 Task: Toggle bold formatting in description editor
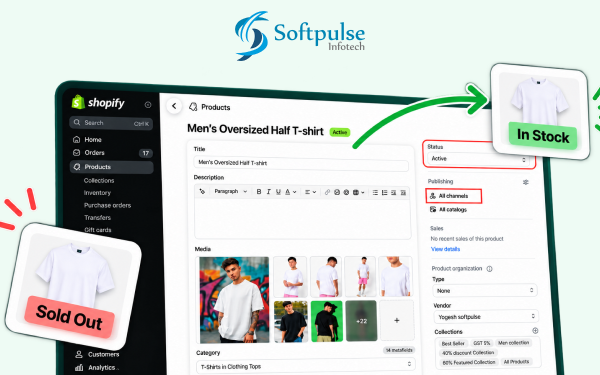click(259, 192)
